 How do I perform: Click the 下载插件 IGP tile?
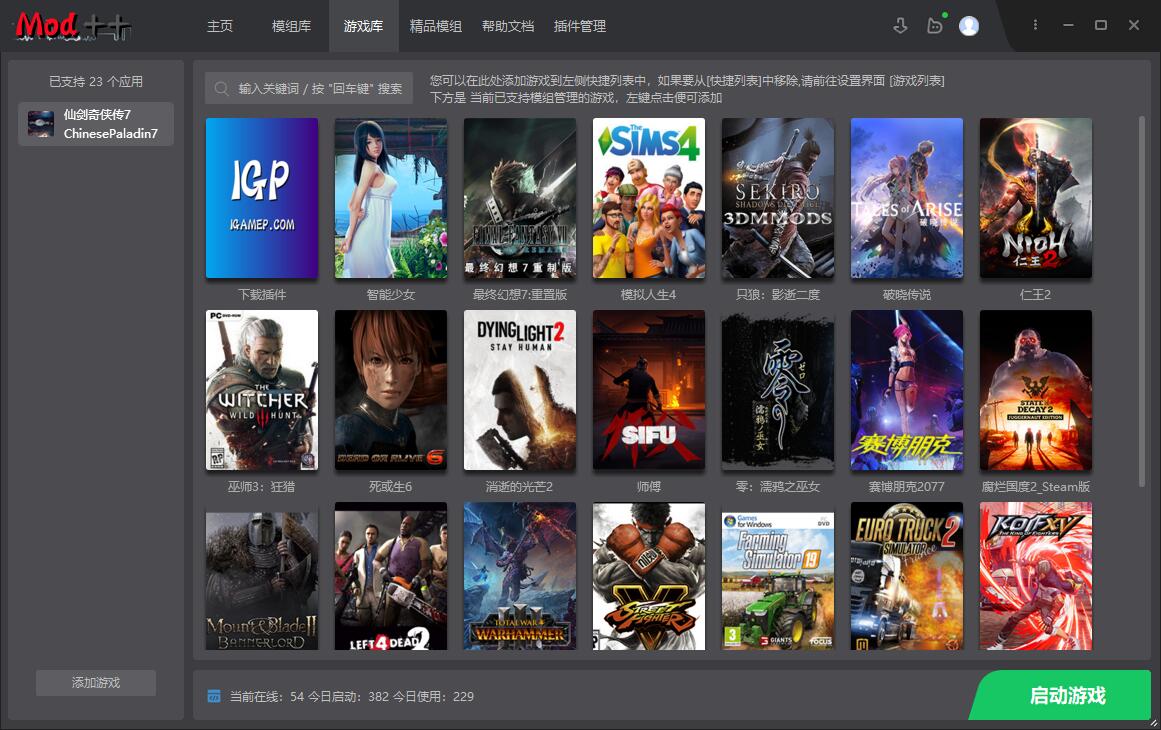[261, 197]
